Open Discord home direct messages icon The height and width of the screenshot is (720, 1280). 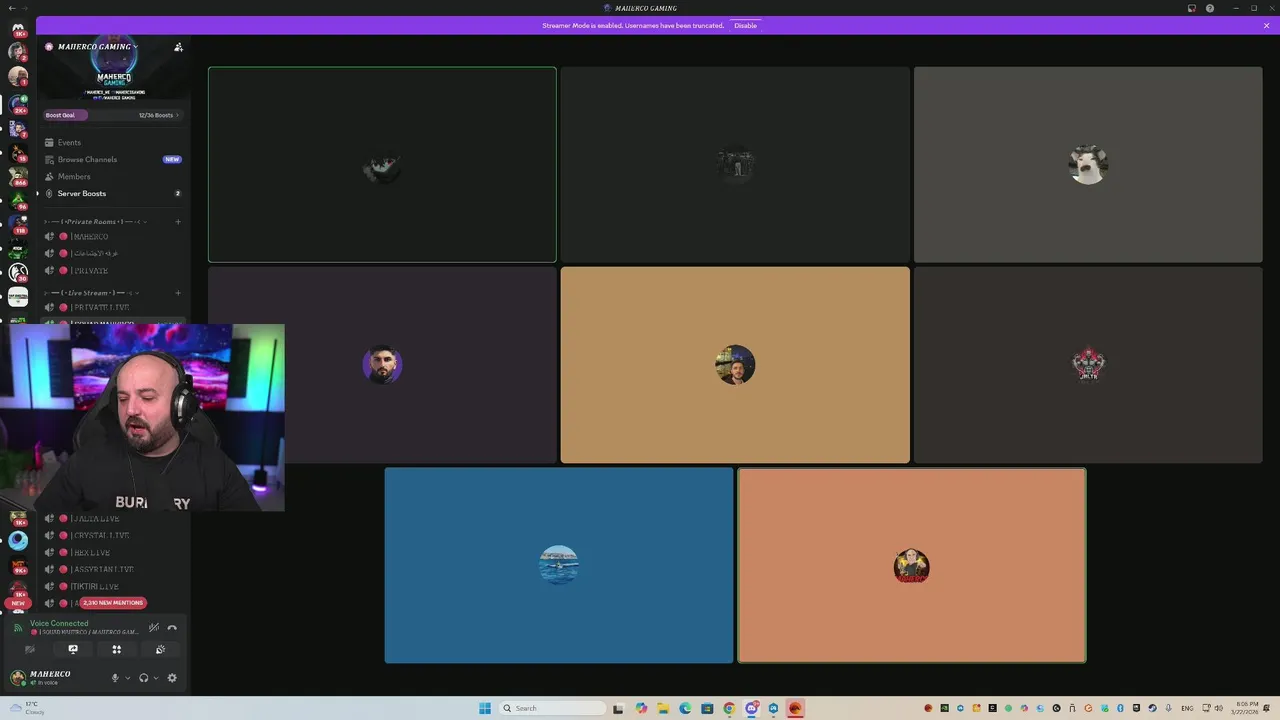click(x=18, y=28)
